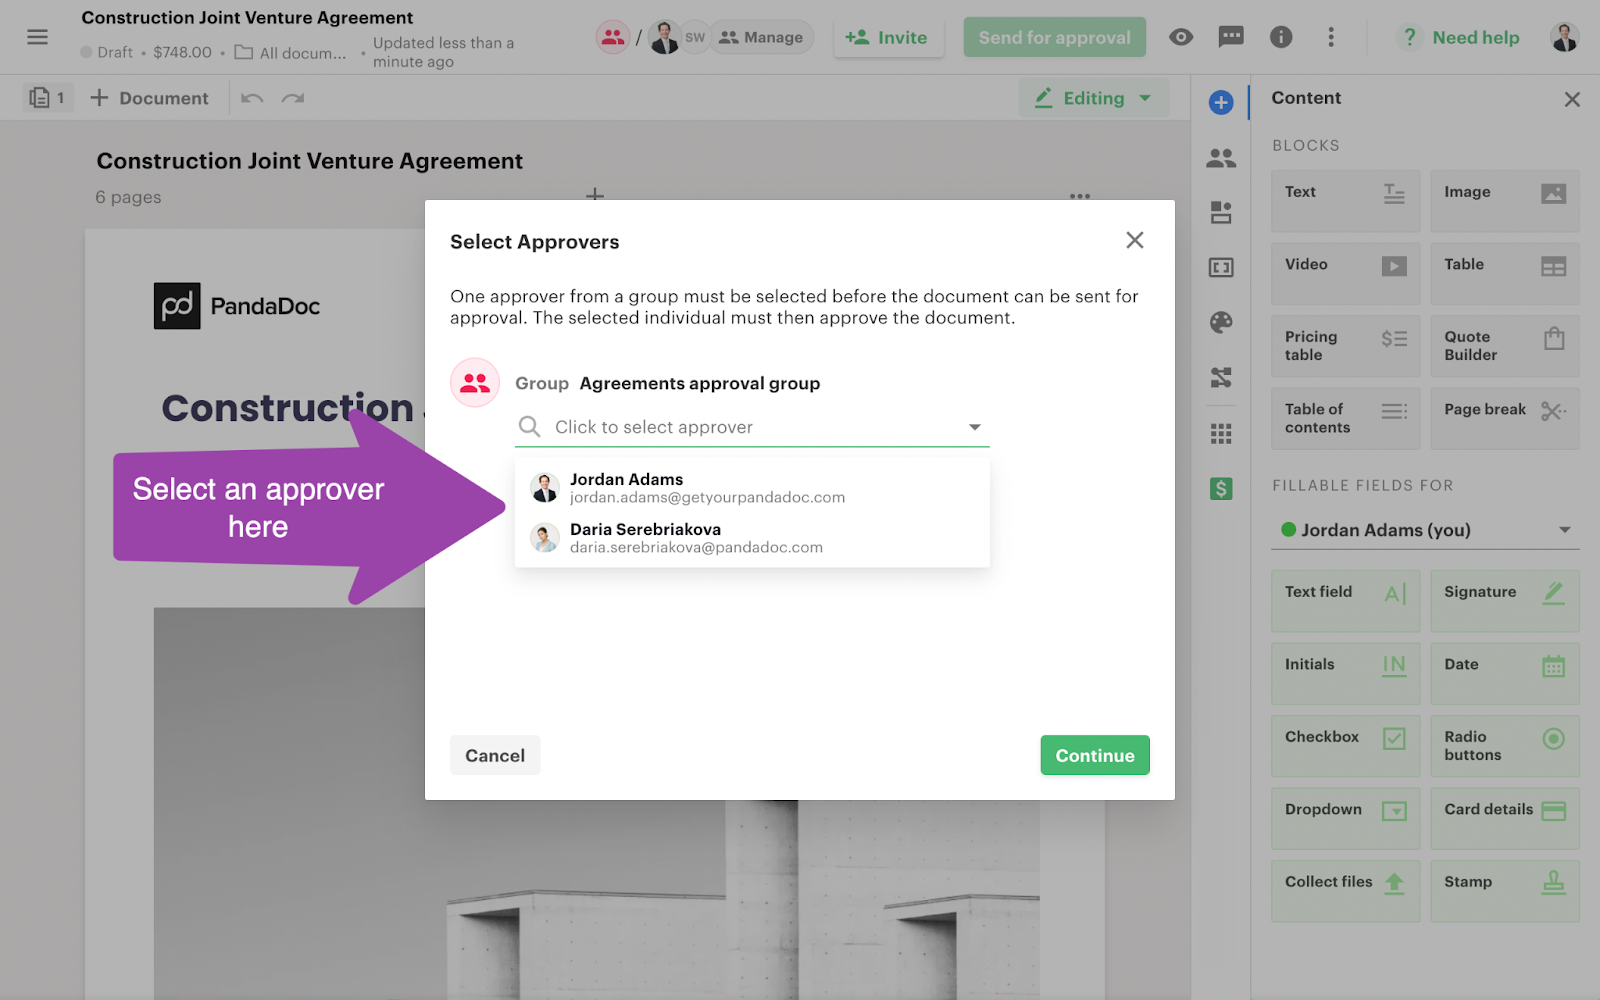Add a Checkbox field
The image size is (1600, 1000).
(1345, 746)
